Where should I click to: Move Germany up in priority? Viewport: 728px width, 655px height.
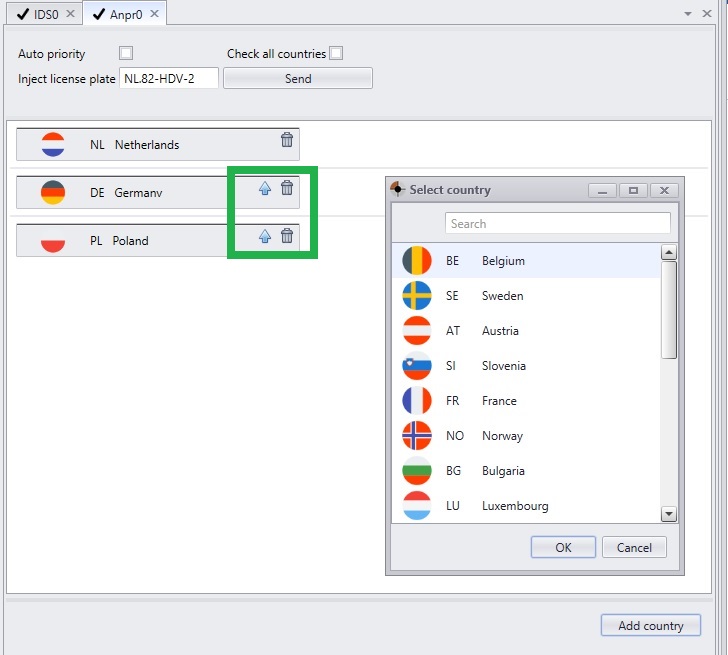coord(265,188)
